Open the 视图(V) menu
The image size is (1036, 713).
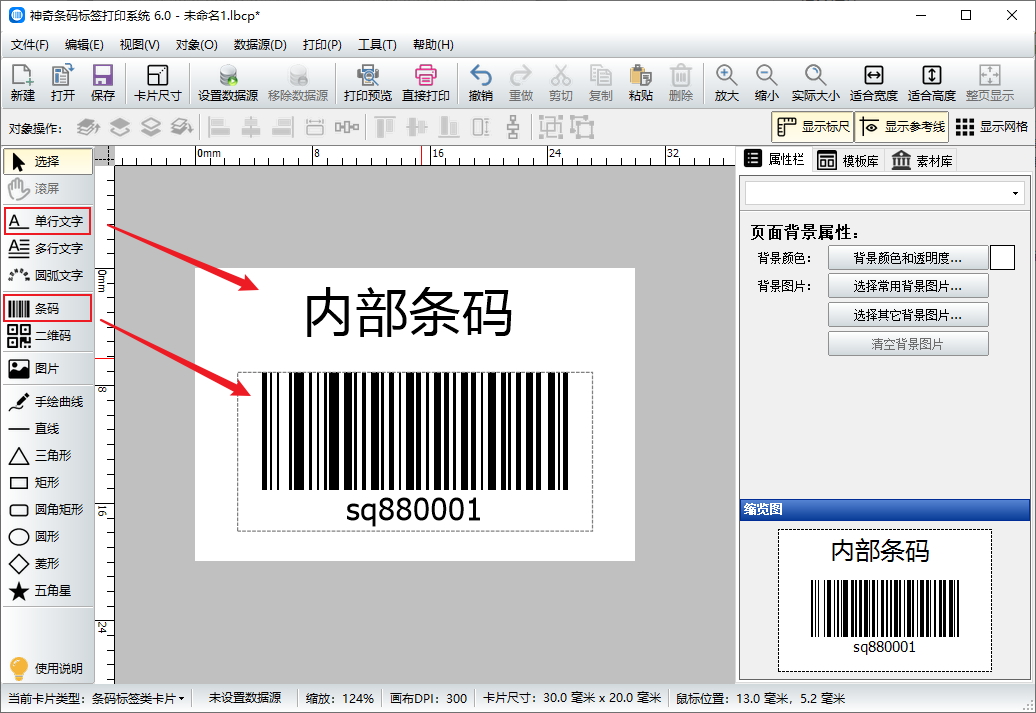[139, 45]
